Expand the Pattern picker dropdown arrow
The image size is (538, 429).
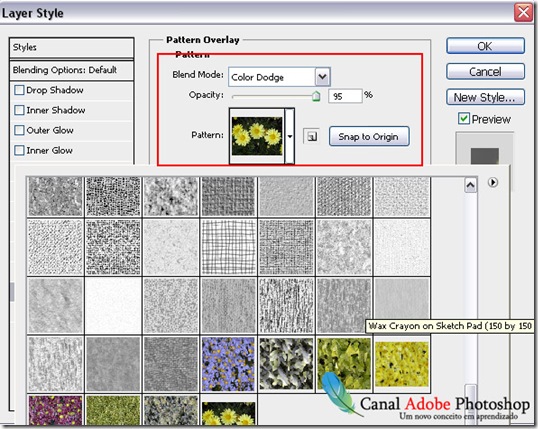click(x=290, y=136)
